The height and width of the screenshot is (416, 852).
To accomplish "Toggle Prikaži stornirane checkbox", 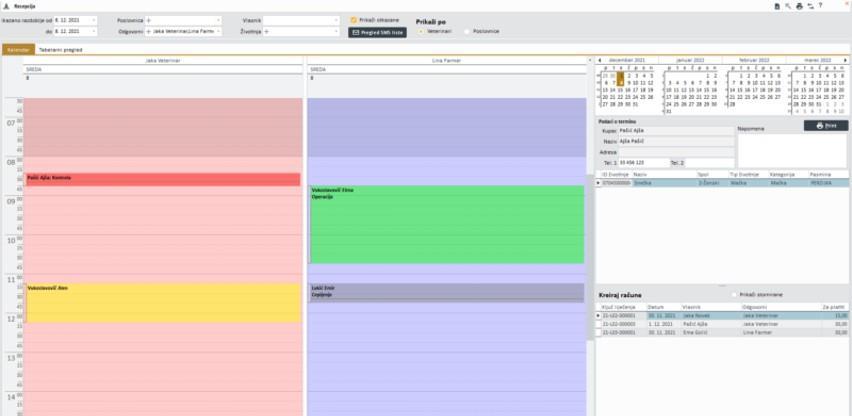I will coord(734,294).
